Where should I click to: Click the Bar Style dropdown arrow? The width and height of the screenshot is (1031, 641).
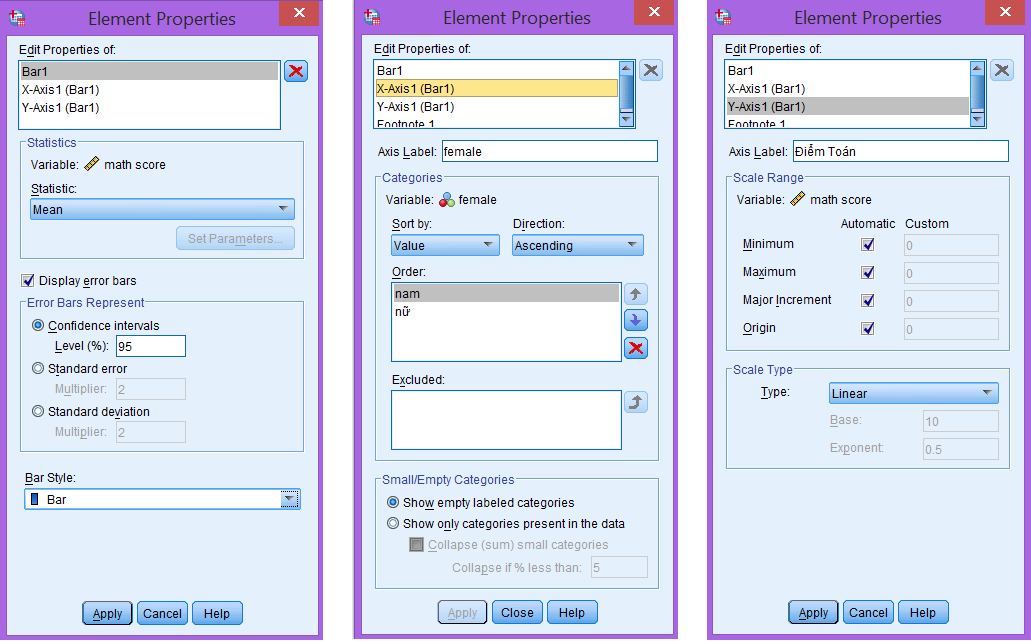coord(289,499)
